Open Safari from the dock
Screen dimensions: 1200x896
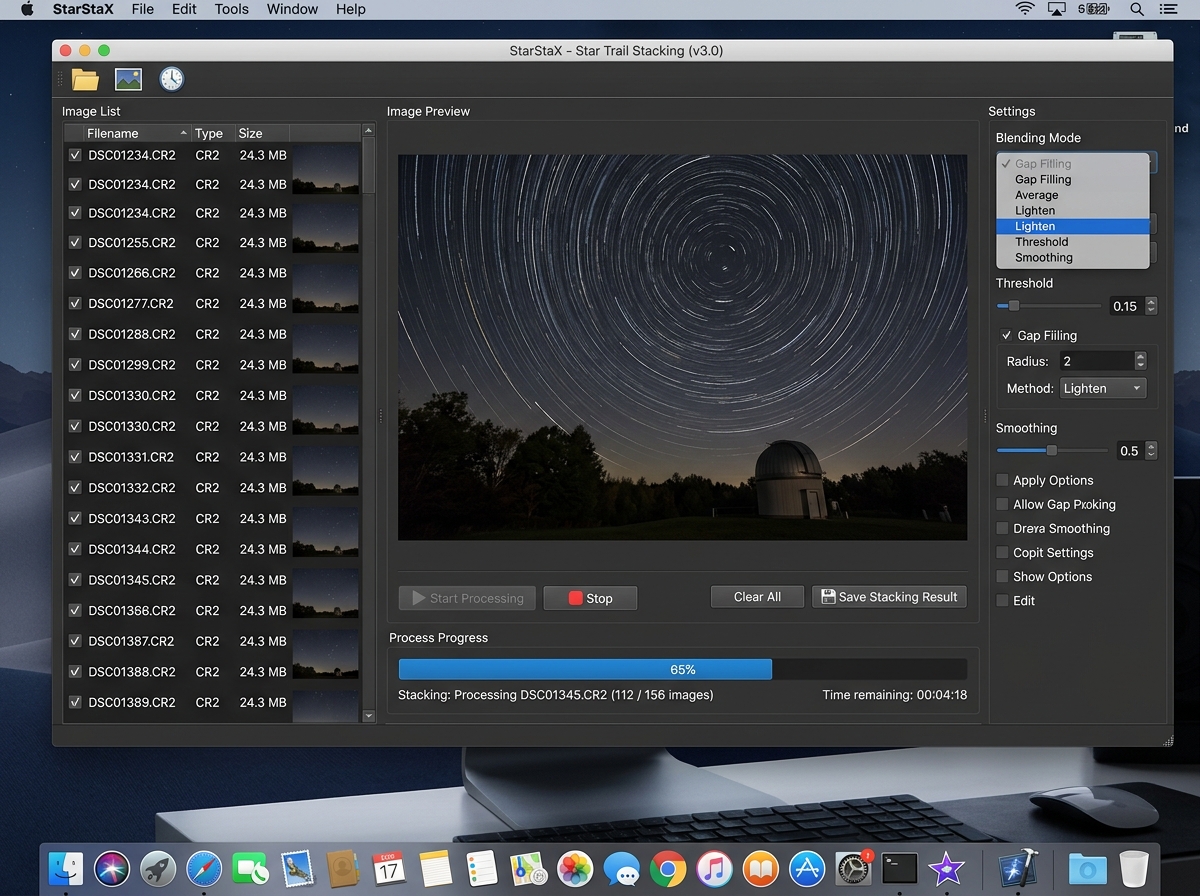coord(204,867)
